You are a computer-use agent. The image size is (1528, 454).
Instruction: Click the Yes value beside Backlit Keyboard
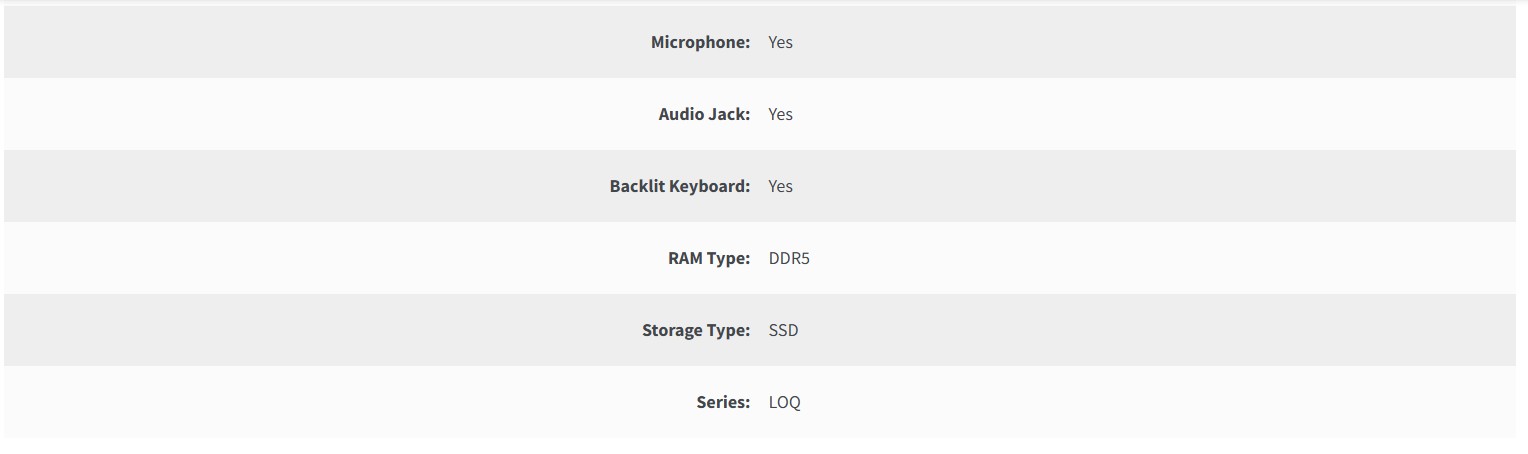coord(780,186)
